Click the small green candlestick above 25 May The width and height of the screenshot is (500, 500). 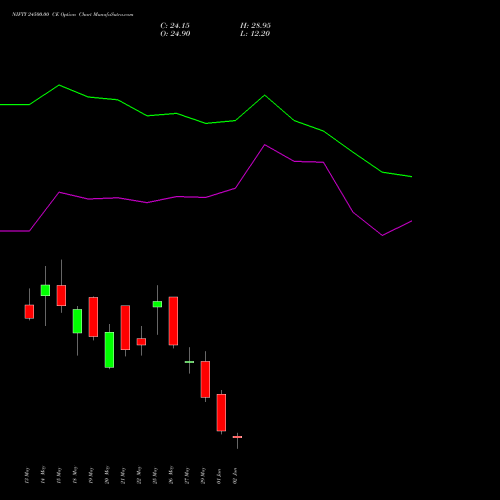[x=157, y=304]
